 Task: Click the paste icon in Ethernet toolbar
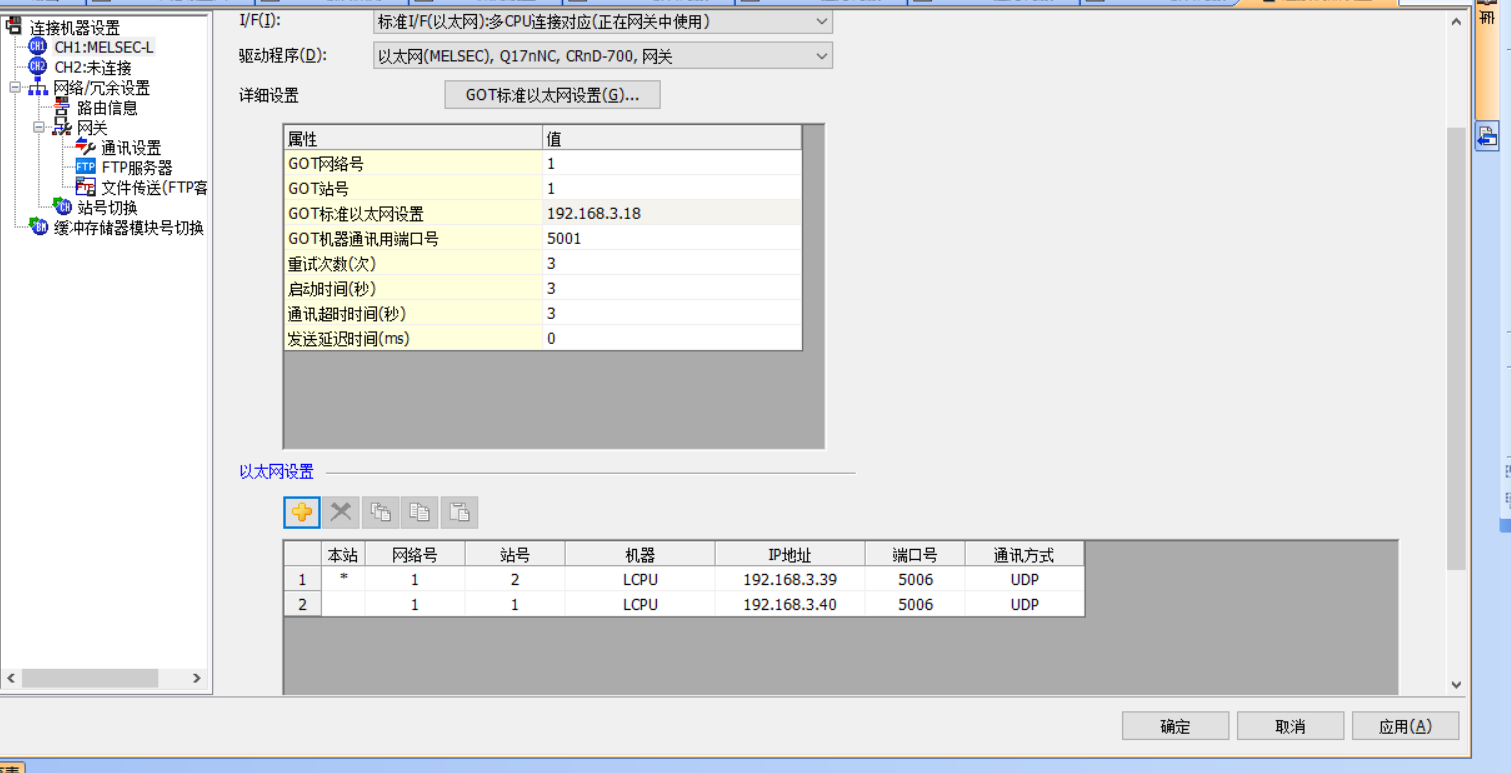pyautogui.click(x=459, y=512)
